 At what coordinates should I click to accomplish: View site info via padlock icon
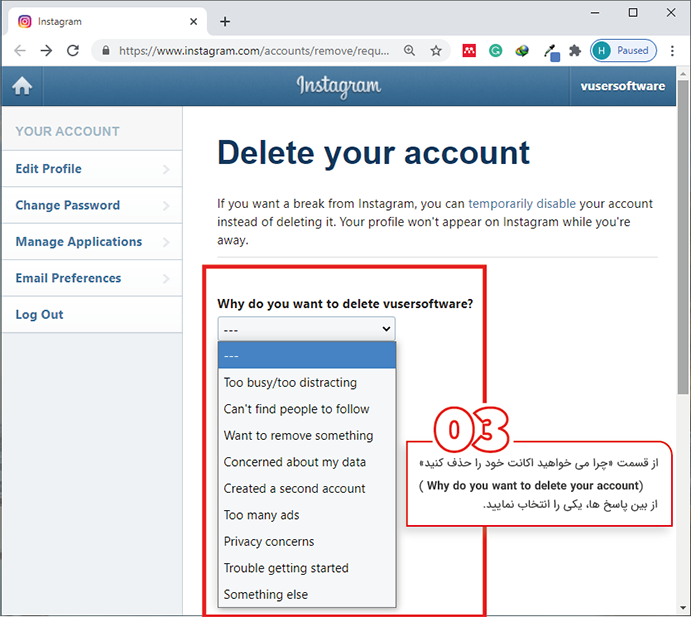106,51
